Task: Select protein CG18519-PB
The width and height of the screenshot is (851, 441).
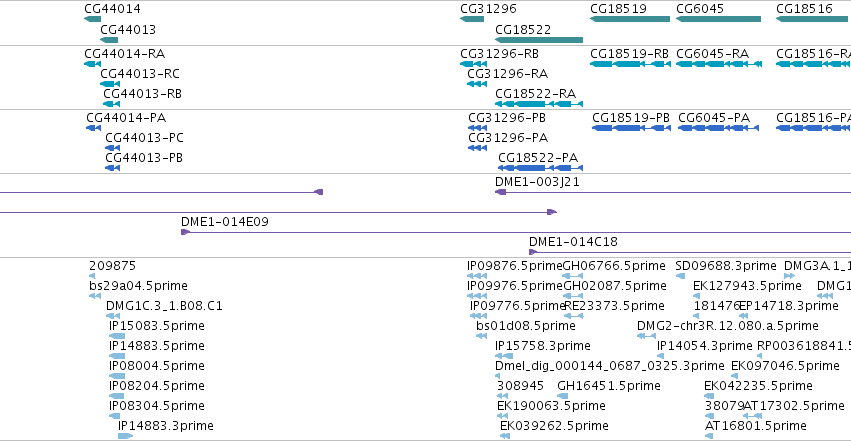Action: (x=631, y=128)
